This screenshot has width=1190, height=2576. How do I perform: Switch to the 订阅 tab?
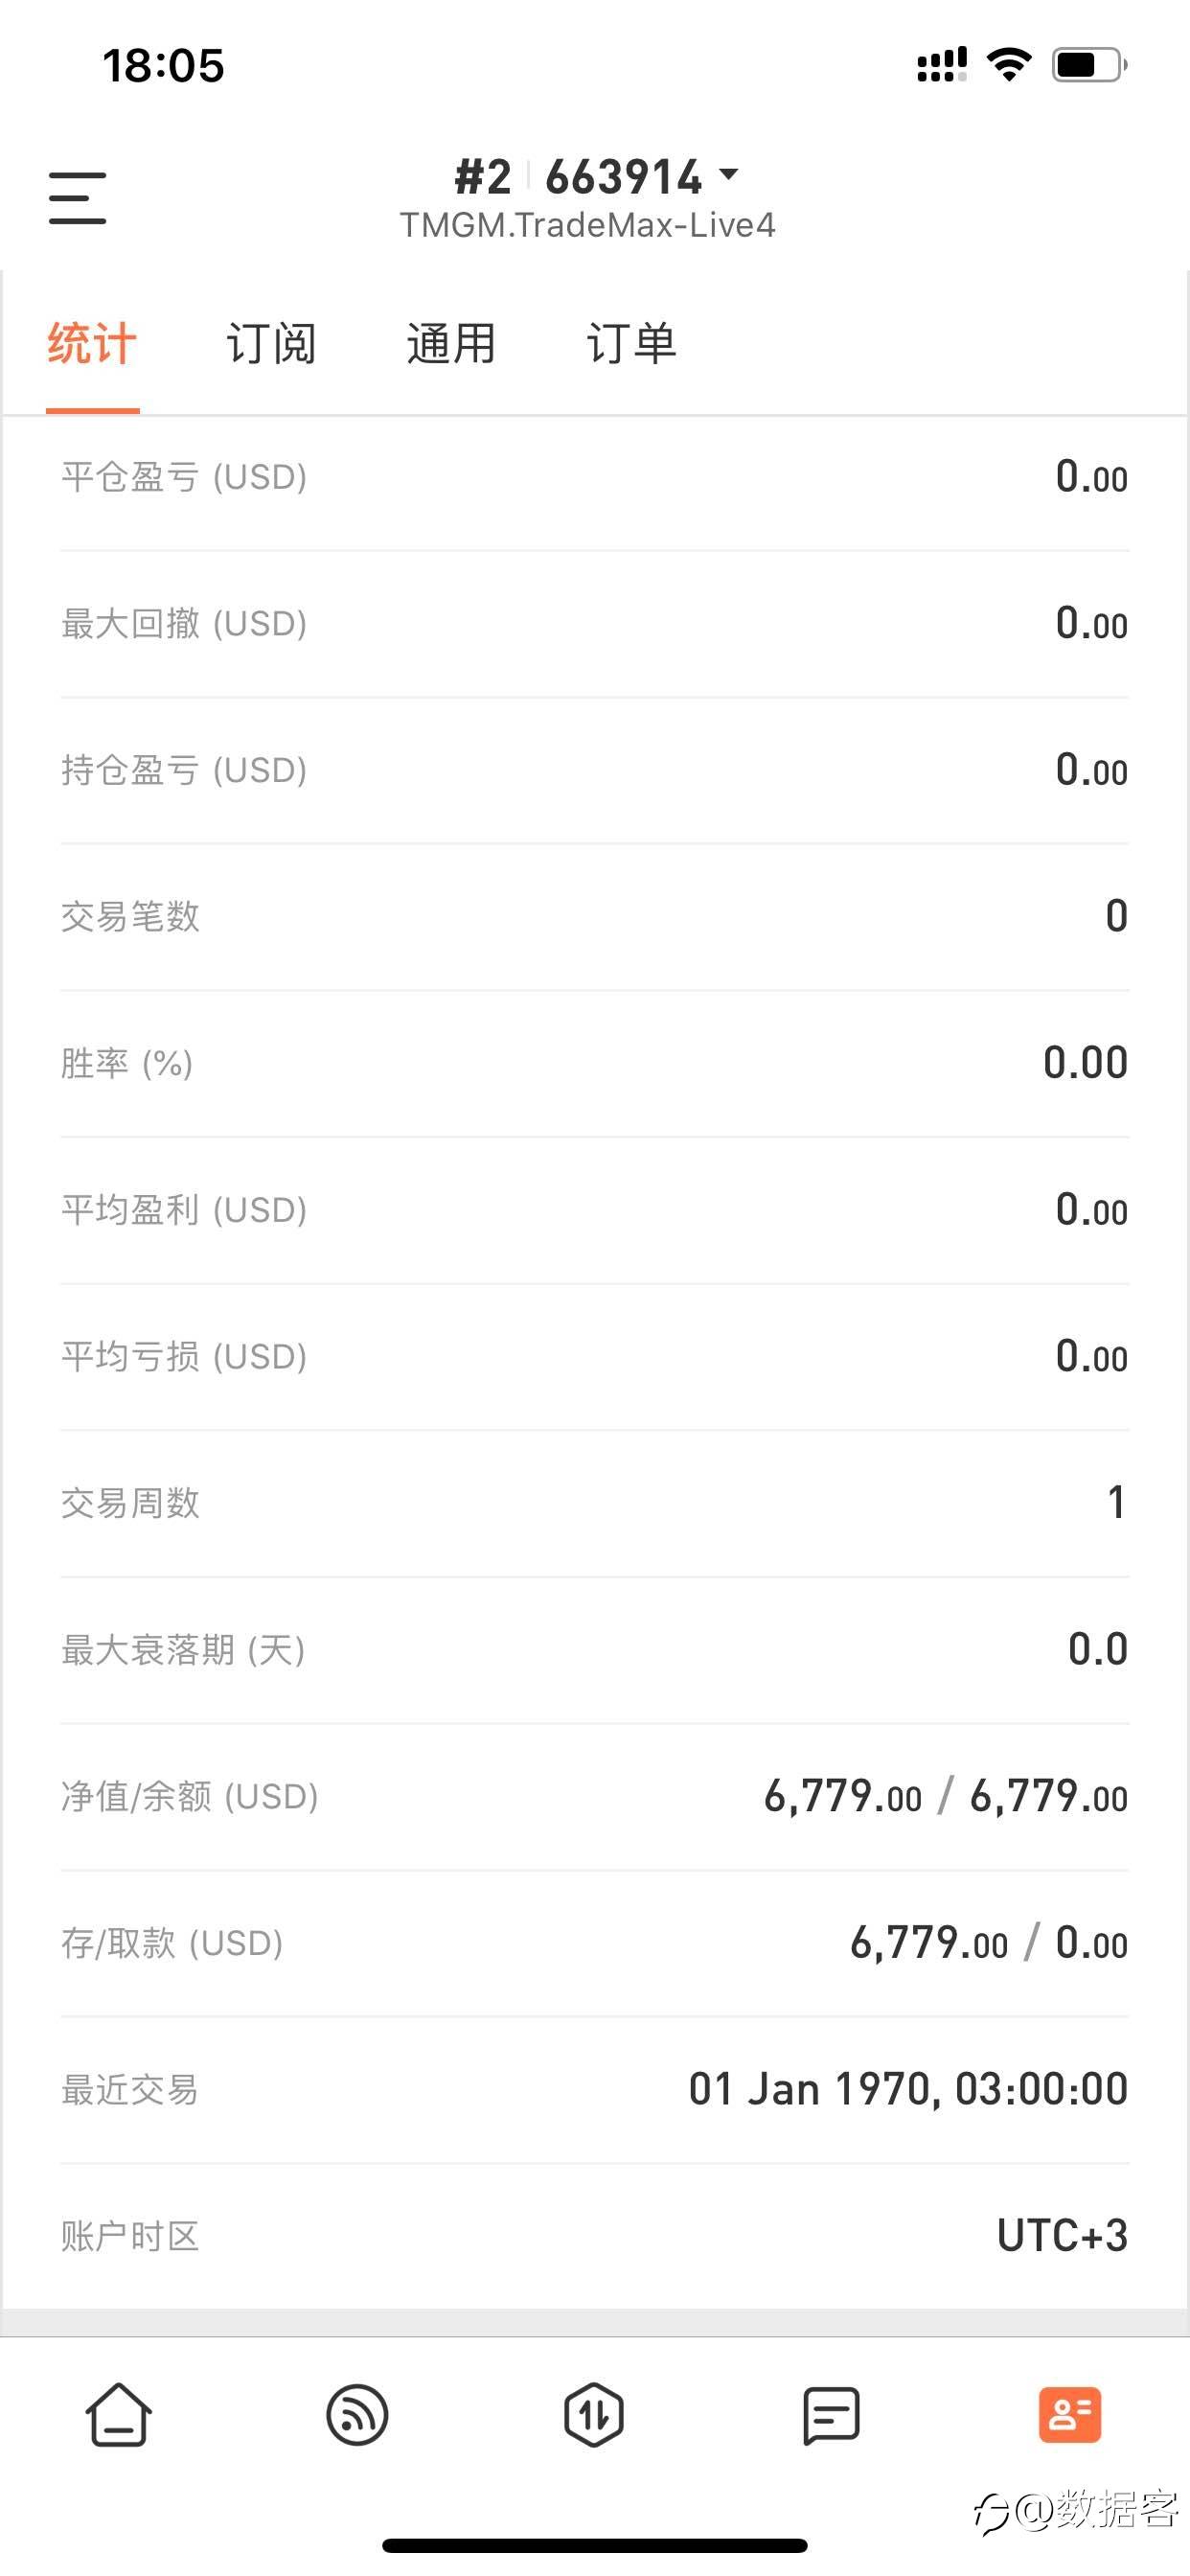(x=271, y=344)
